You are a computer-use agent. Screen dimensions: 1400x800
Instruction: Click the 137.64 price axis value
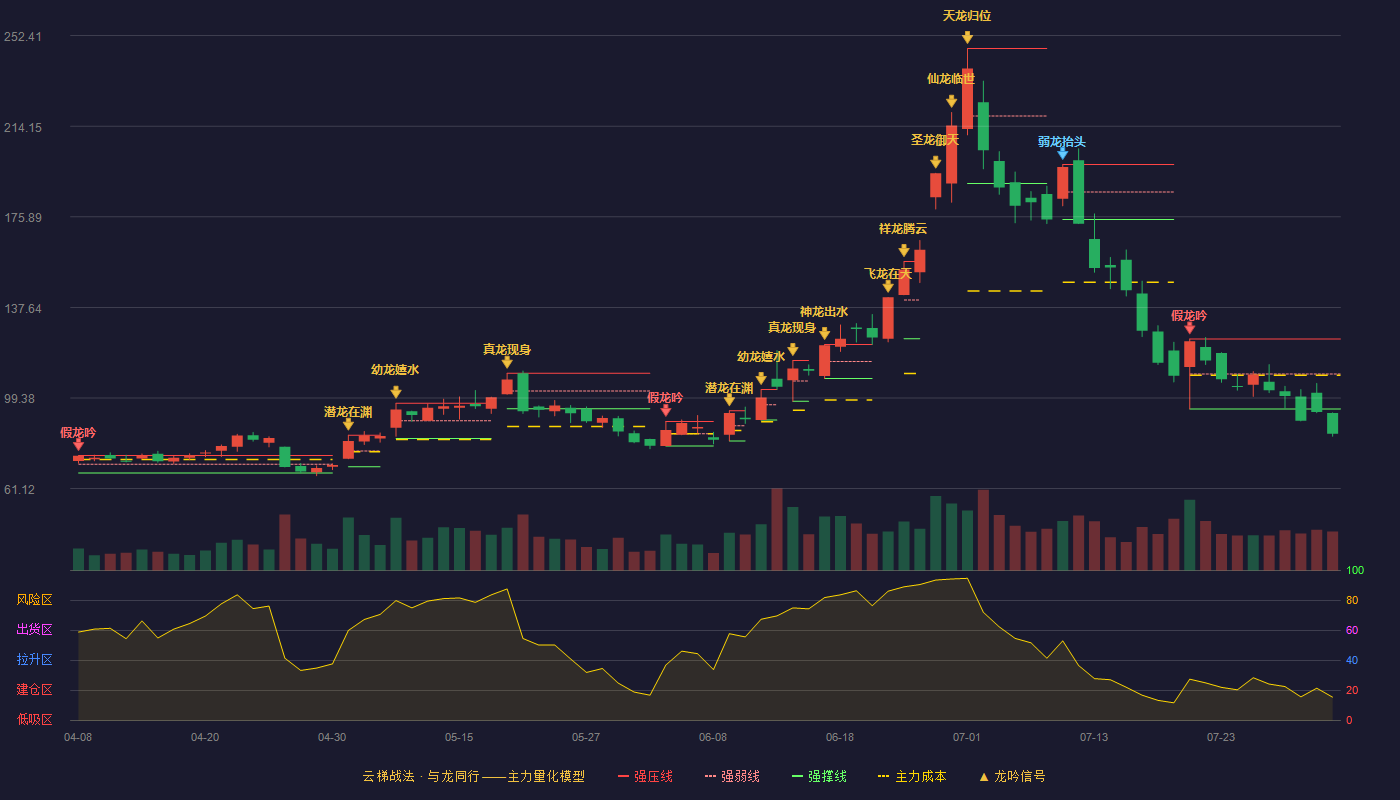coord(22,308)
